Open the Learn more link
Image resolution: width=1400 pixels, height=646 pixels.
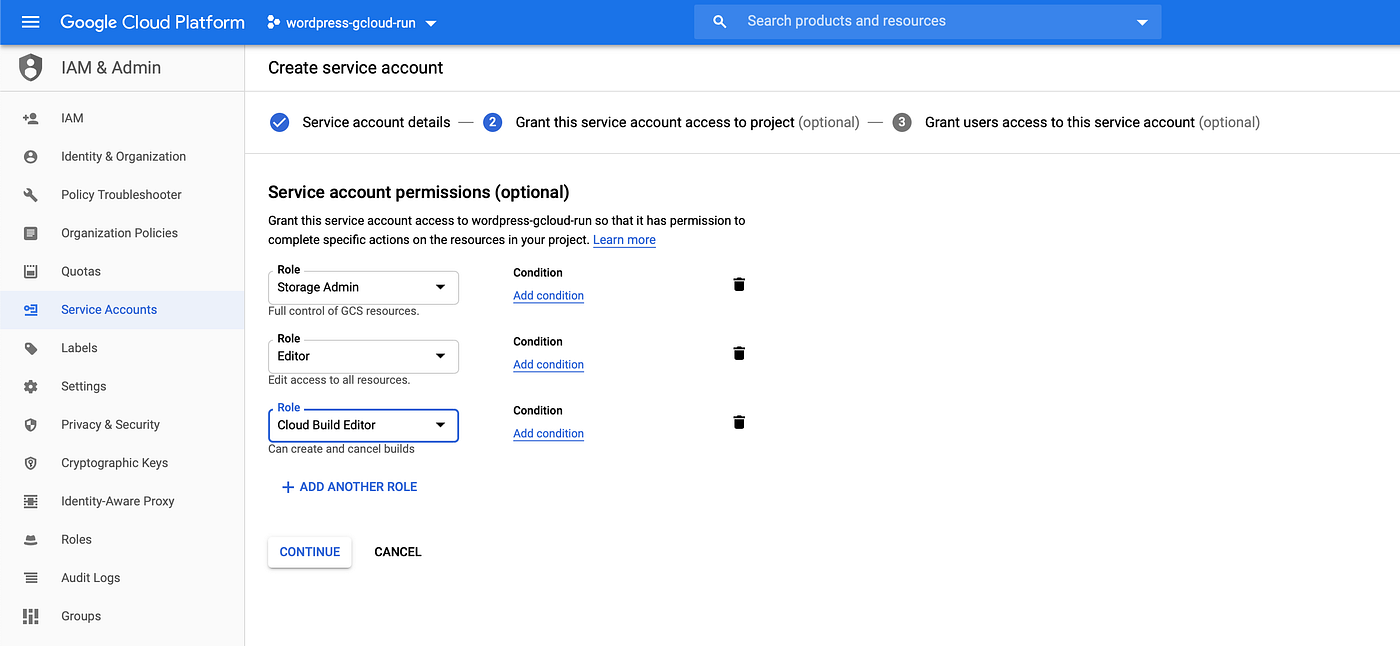pos(624,239)
